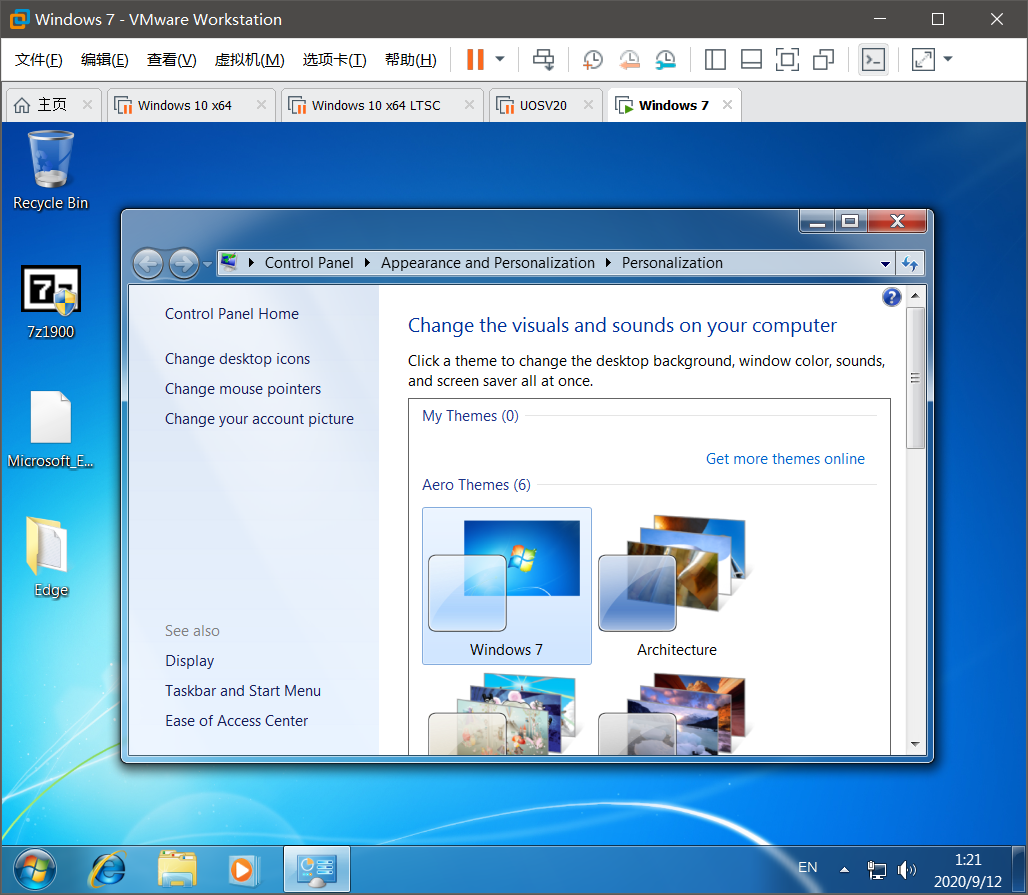The width and height of the screenshot is (1028, 895).
Task: Click the Windows Start orb
Action: coord(35,868)
